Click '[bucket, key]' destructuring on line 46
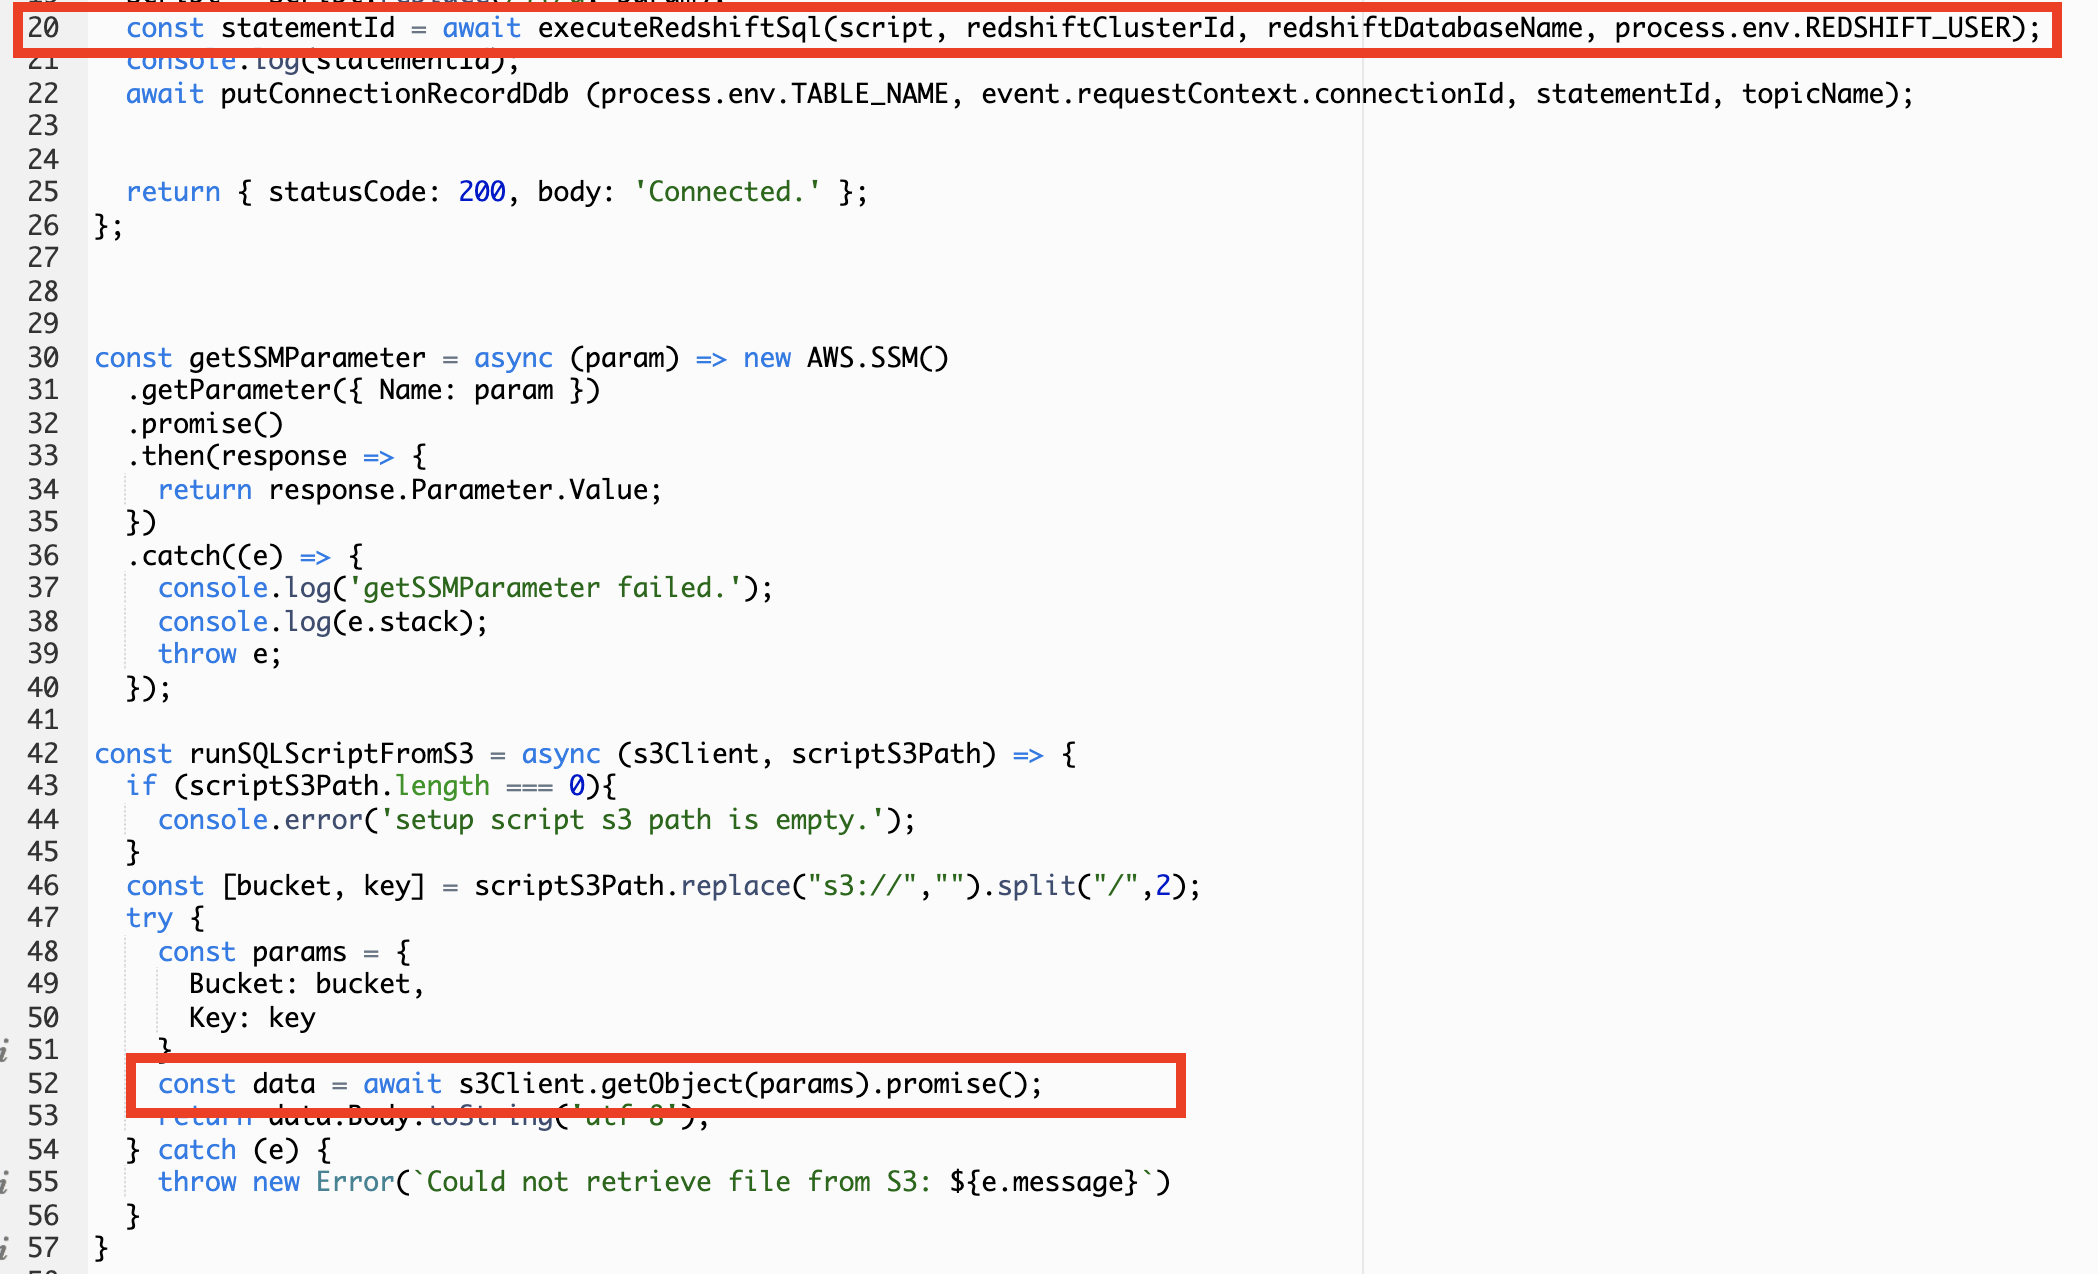The height and width of the screenshot is (1274, 2098). tap(324, 885)
